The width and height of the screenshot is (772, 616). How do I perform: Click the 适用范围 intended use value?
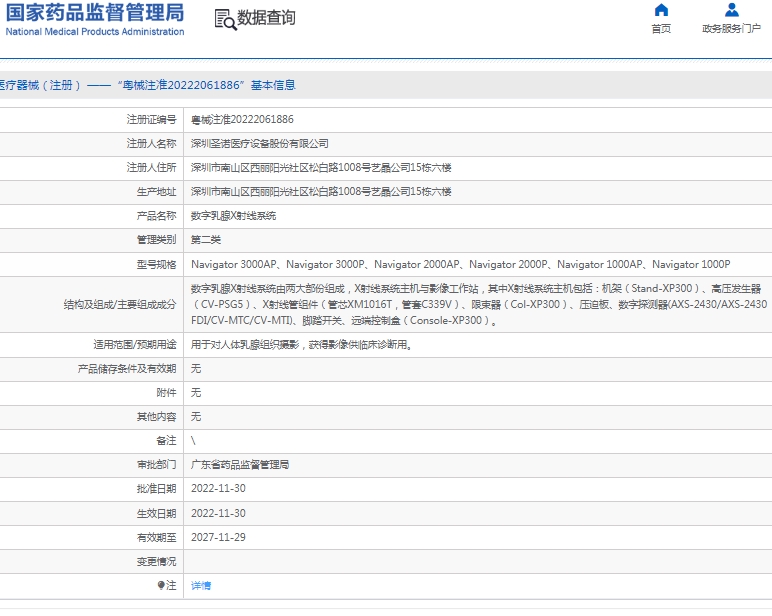point(301,345)
